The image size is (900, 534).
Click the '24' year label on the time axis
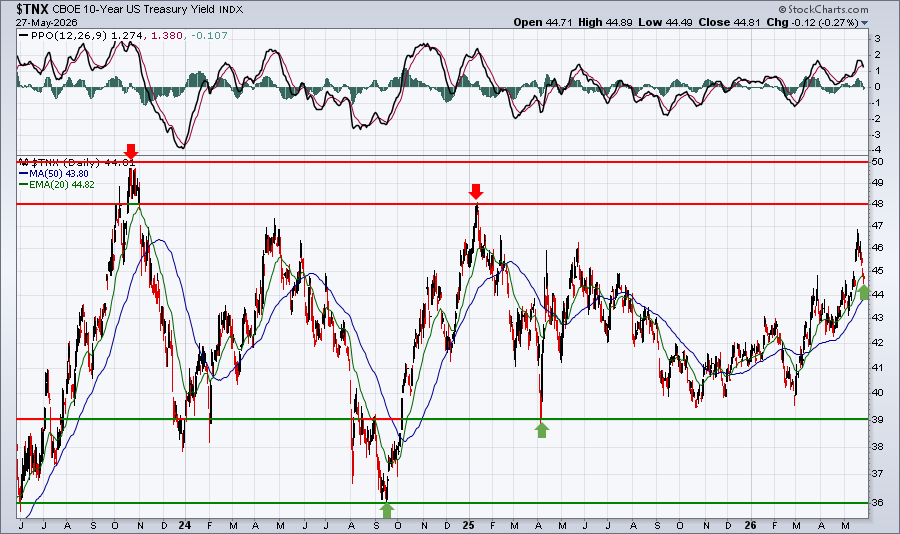coord(185,525)
